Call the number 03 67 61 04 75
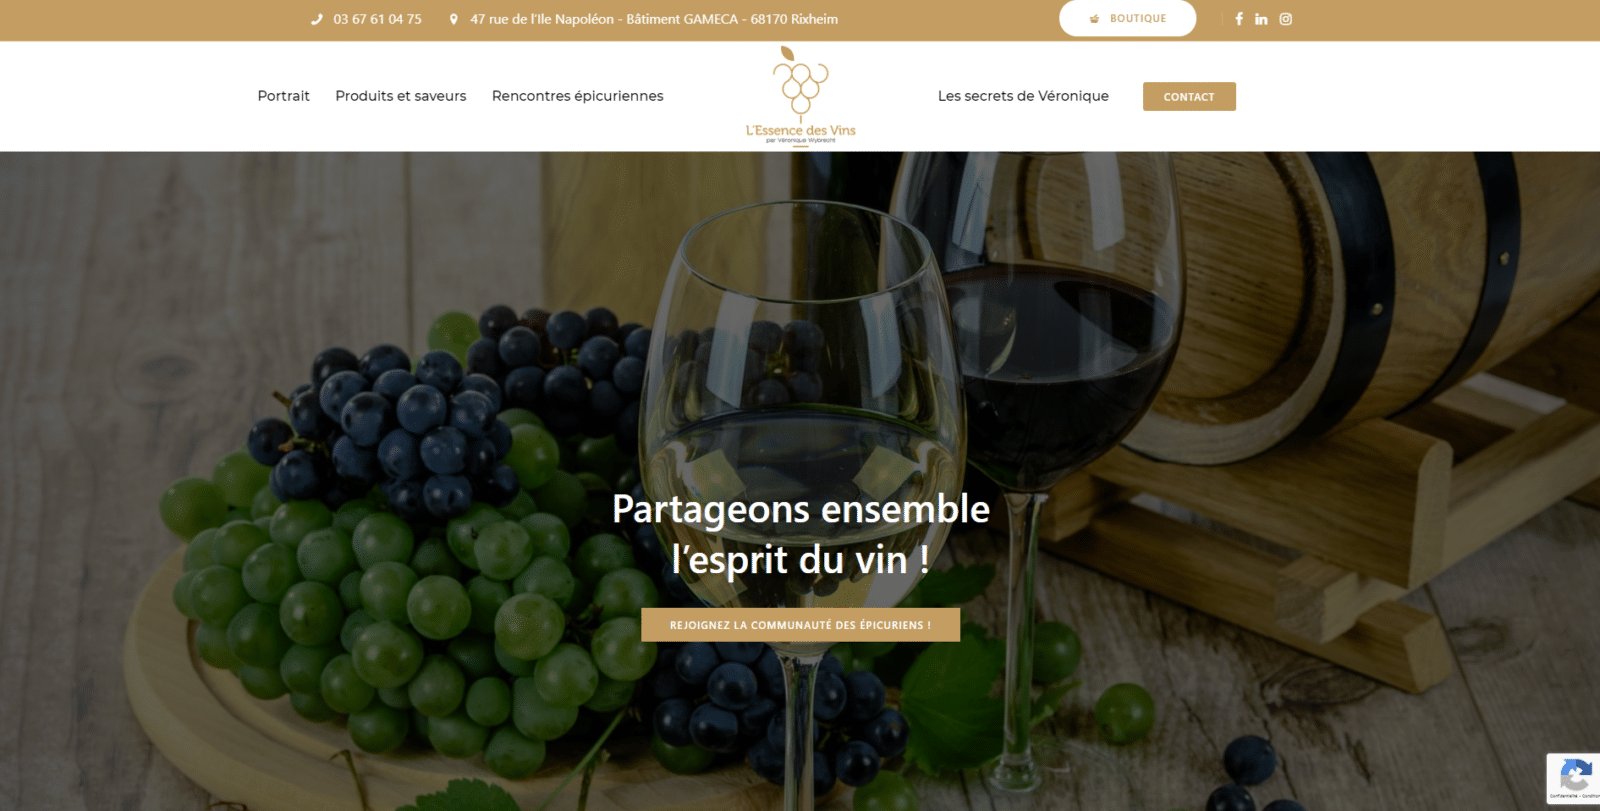The width and height of the screenshot is (1600, 811). (377, 19)
